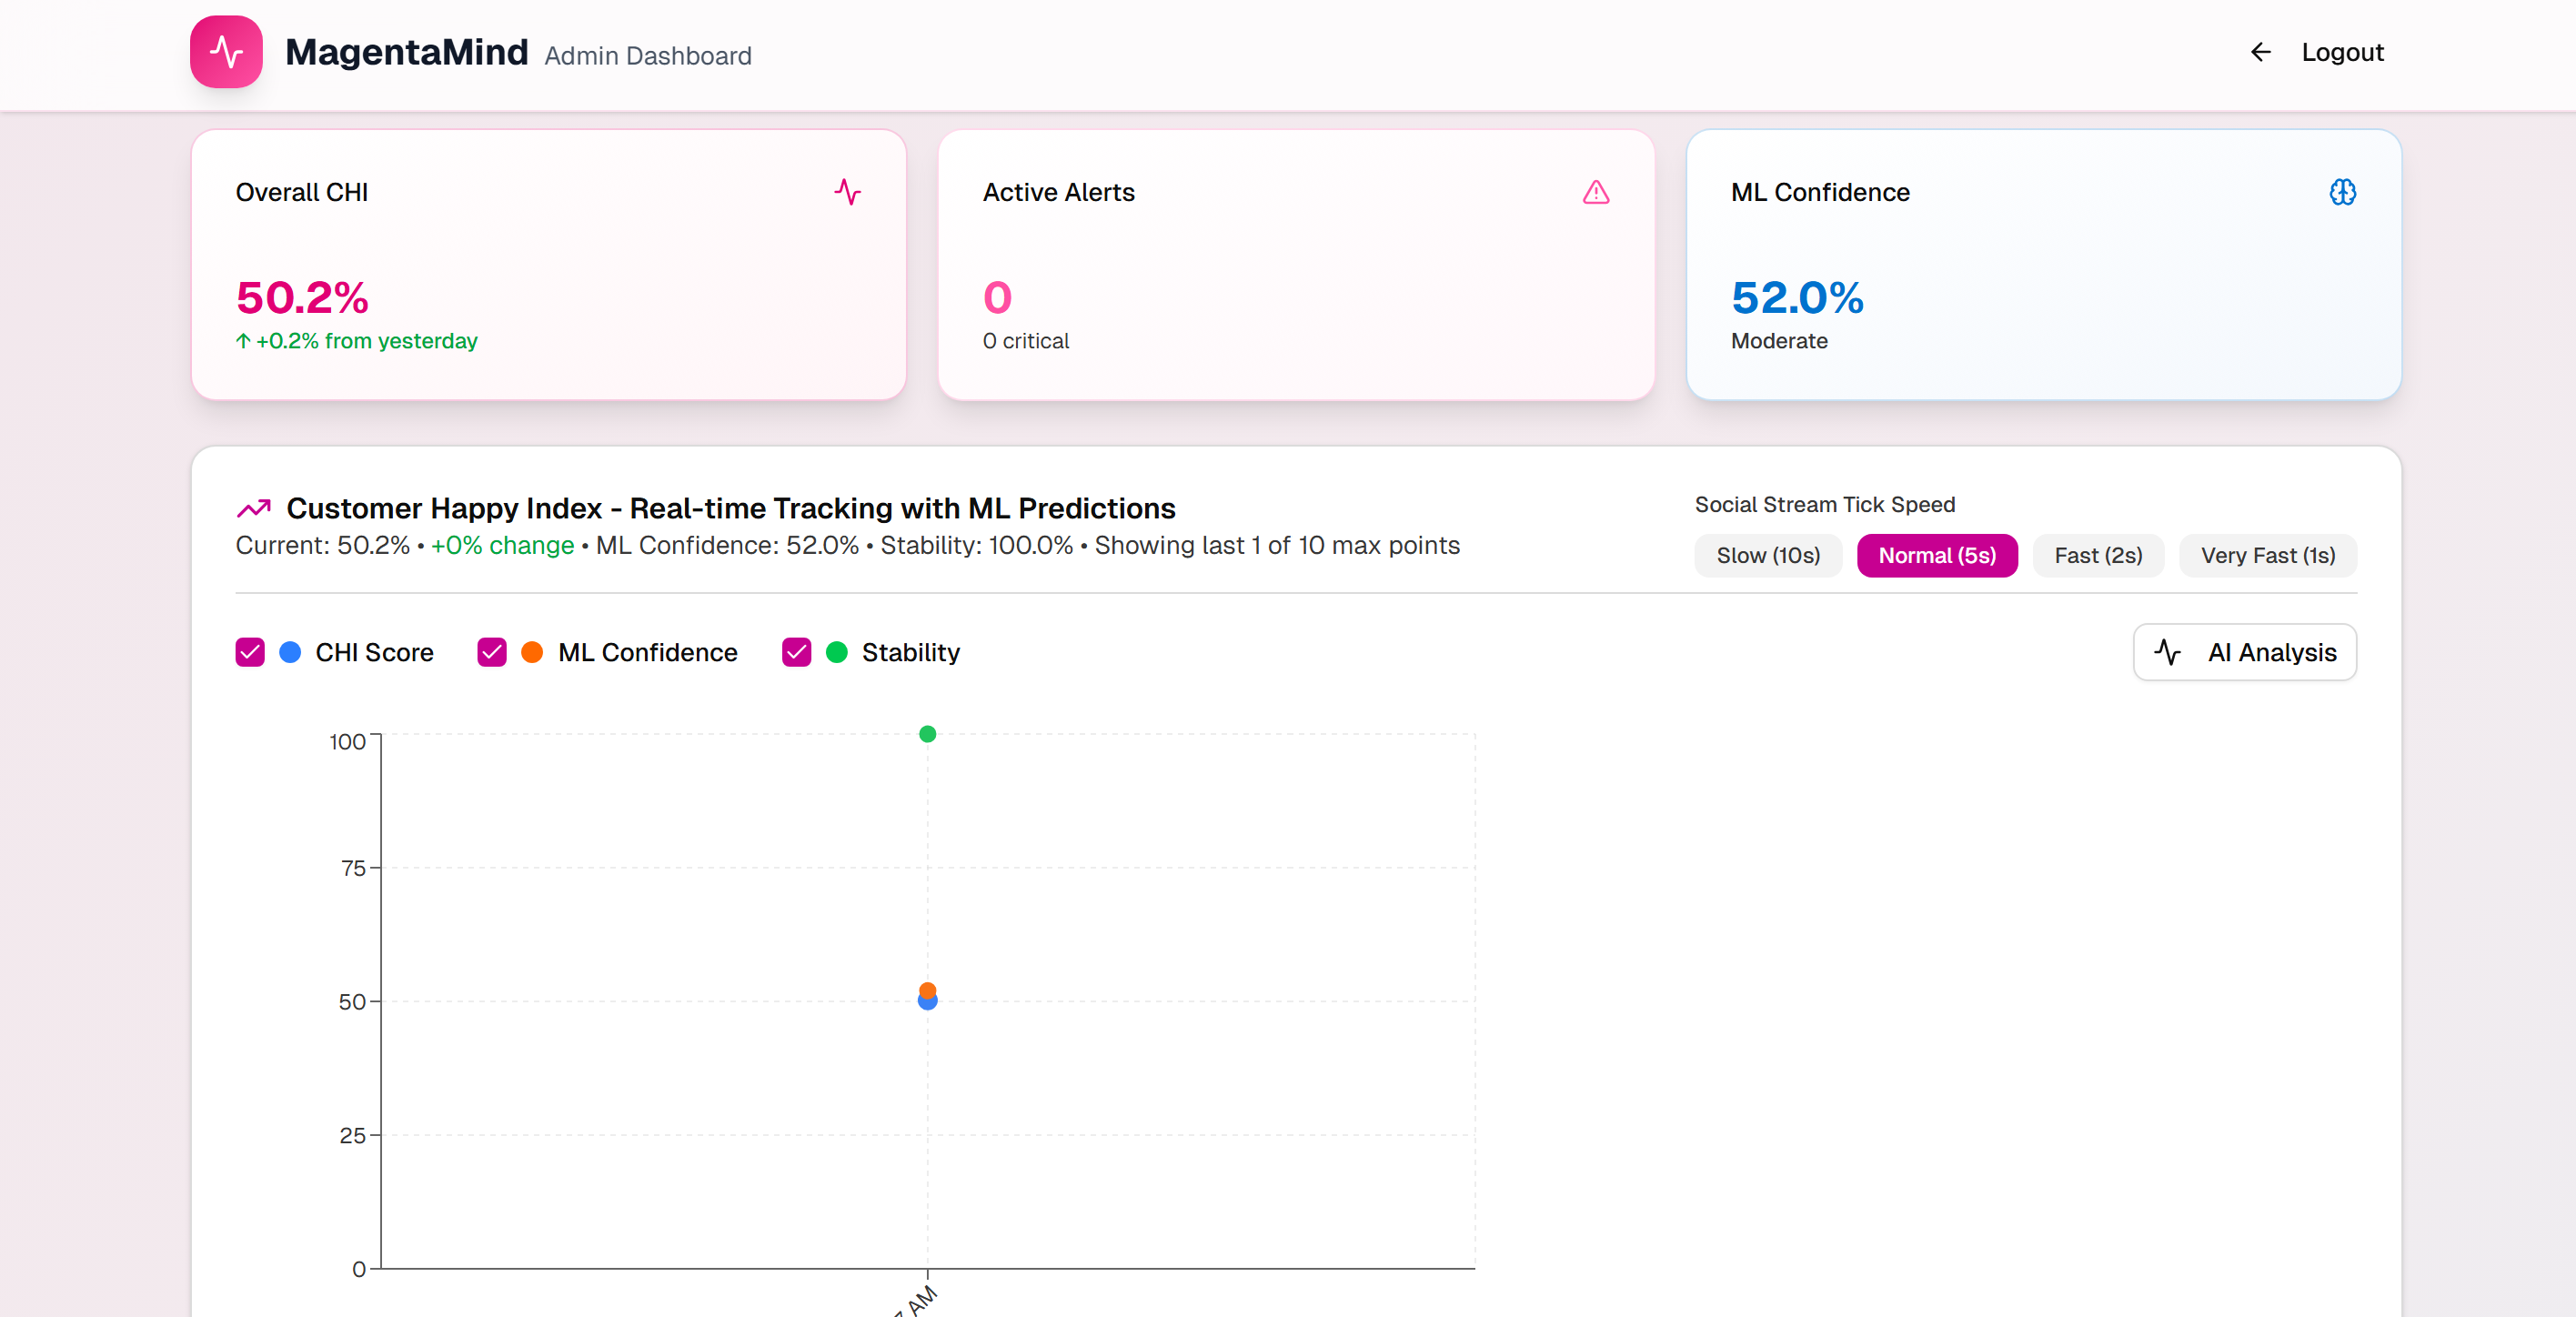Log out using the Logout link
Viewport: 2576px width, 1317px height.
pyautogui.click(x=2341, y=52)
